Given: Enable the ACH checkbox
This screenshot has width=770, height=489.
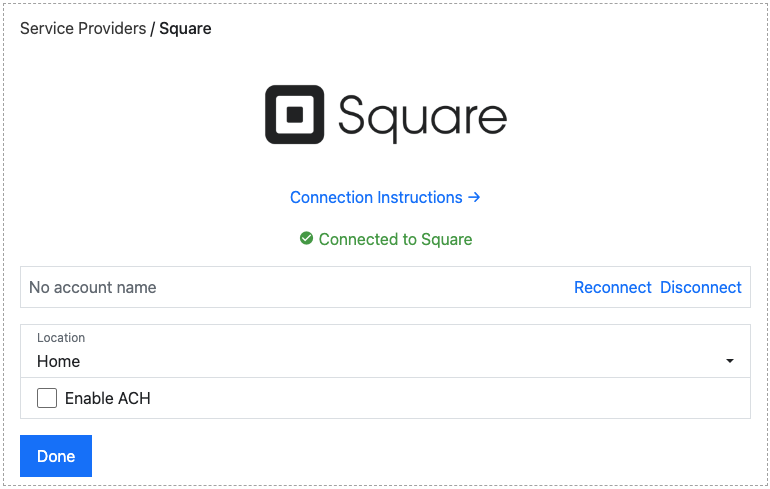Looking at the screenshot, I should (47, 398).
